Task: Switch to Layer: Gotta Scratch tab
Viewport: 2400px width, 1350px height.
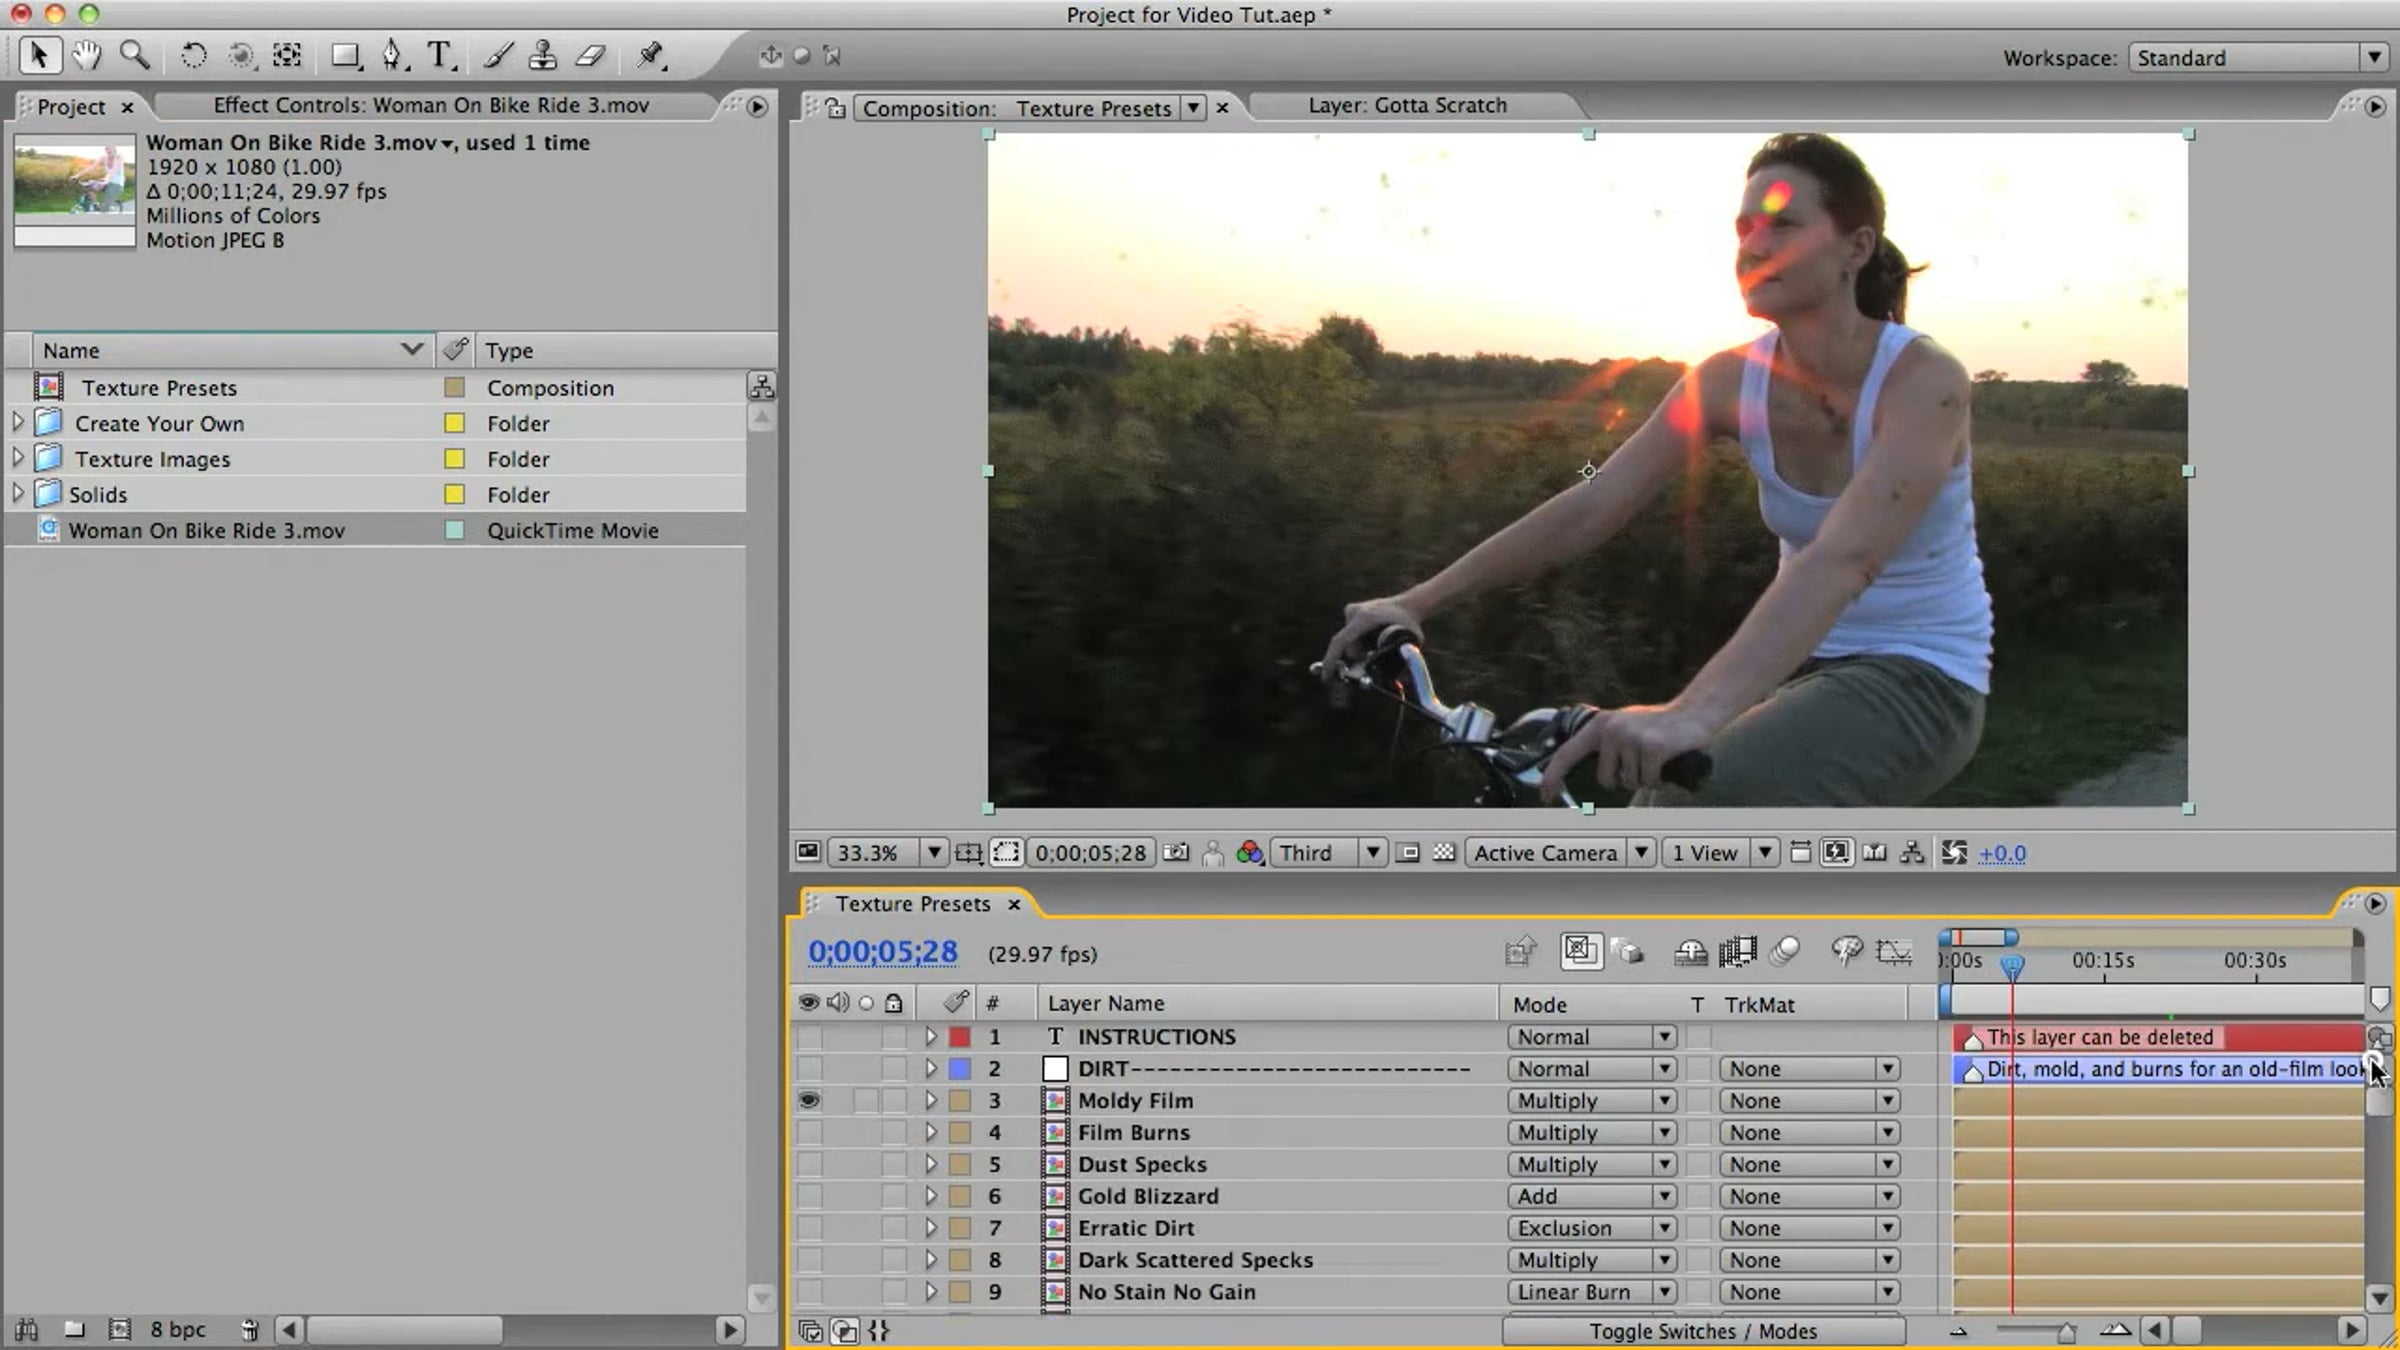Action: tap(1406, 106)
